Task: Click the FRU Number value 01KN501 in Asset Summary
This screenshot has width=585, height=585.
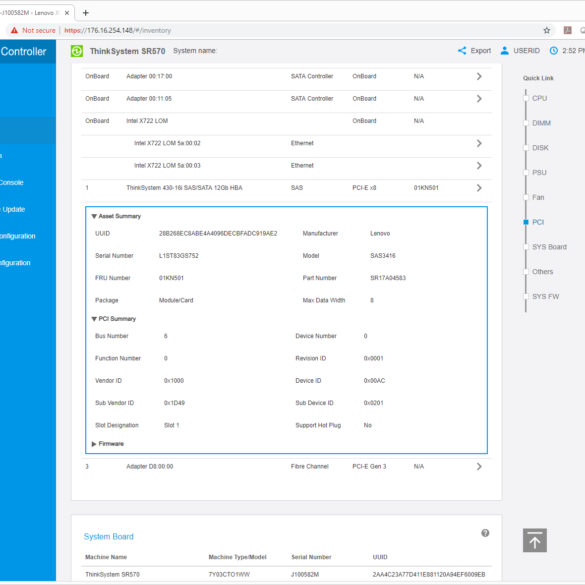Action: (x=171, y=278)
